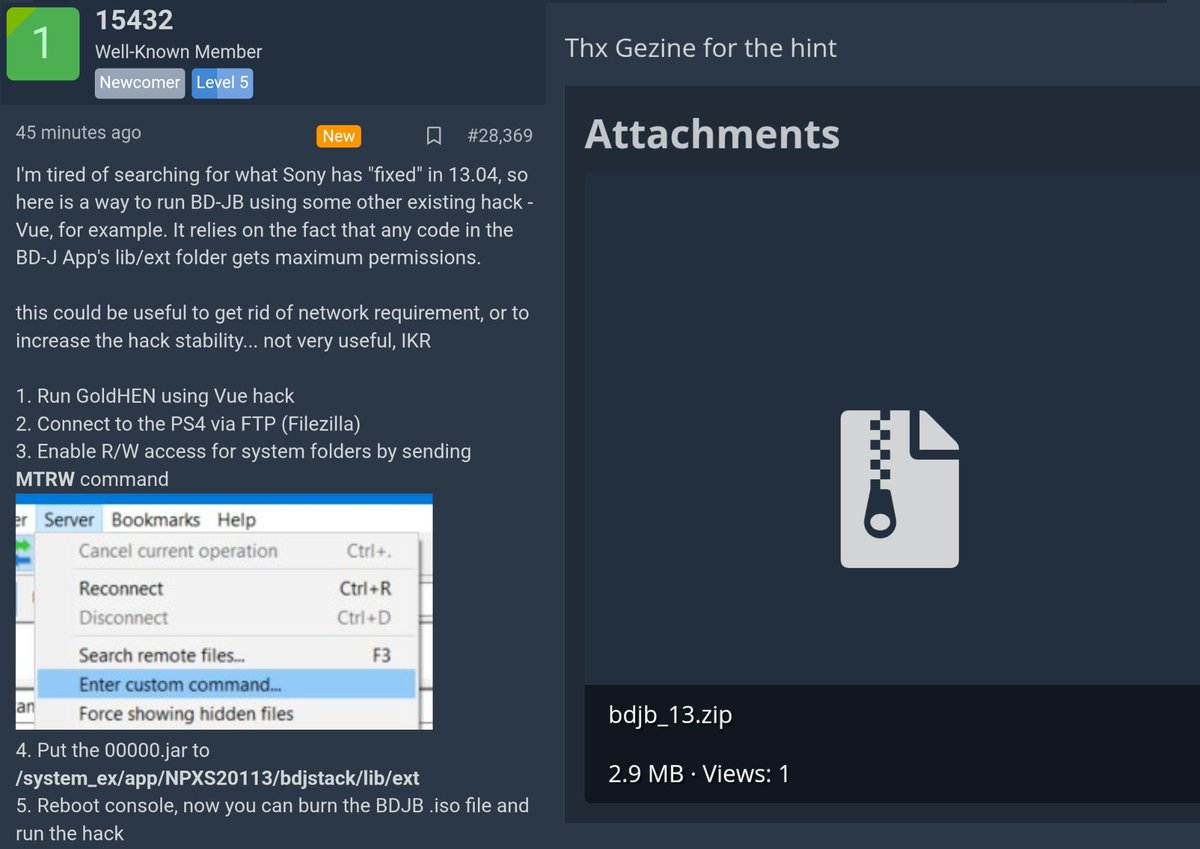Open the Server menu in the screenshot
Image resolution: width=1200 pixels, height=849 pixels.
[x=69, y=519]
